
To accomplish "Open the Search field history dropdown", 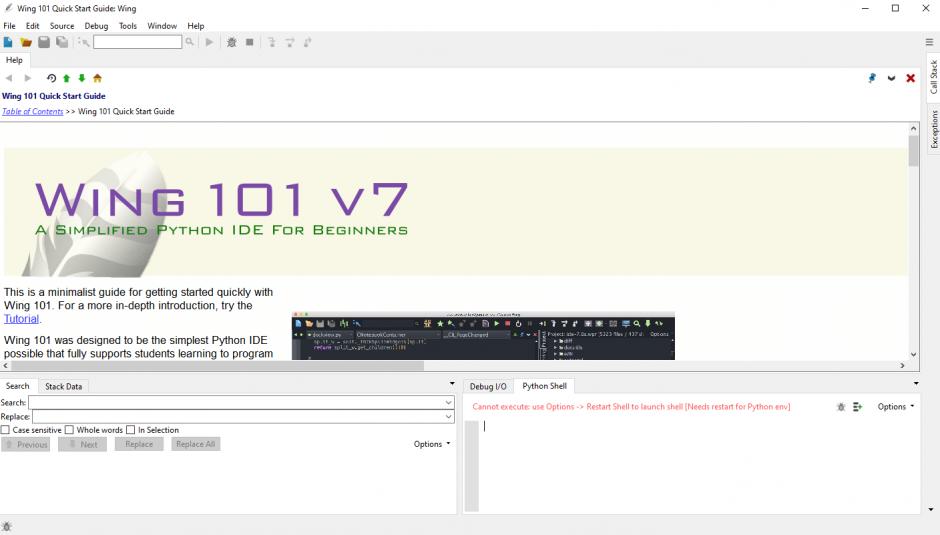I will [x=448, y=402].
